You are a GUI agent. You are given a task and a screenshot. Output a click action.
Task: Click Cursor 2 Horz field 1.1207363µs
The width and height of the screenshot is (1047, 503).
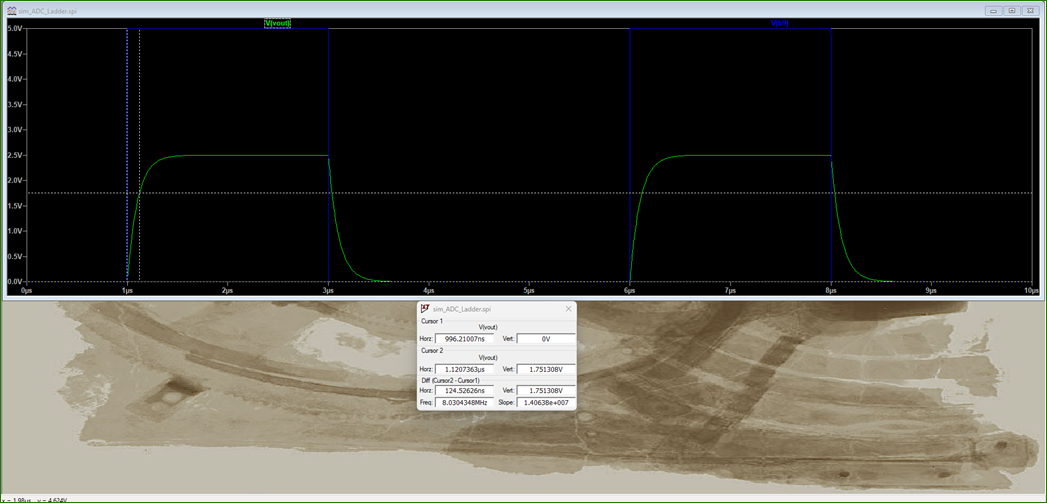click(x=464, y=369)
